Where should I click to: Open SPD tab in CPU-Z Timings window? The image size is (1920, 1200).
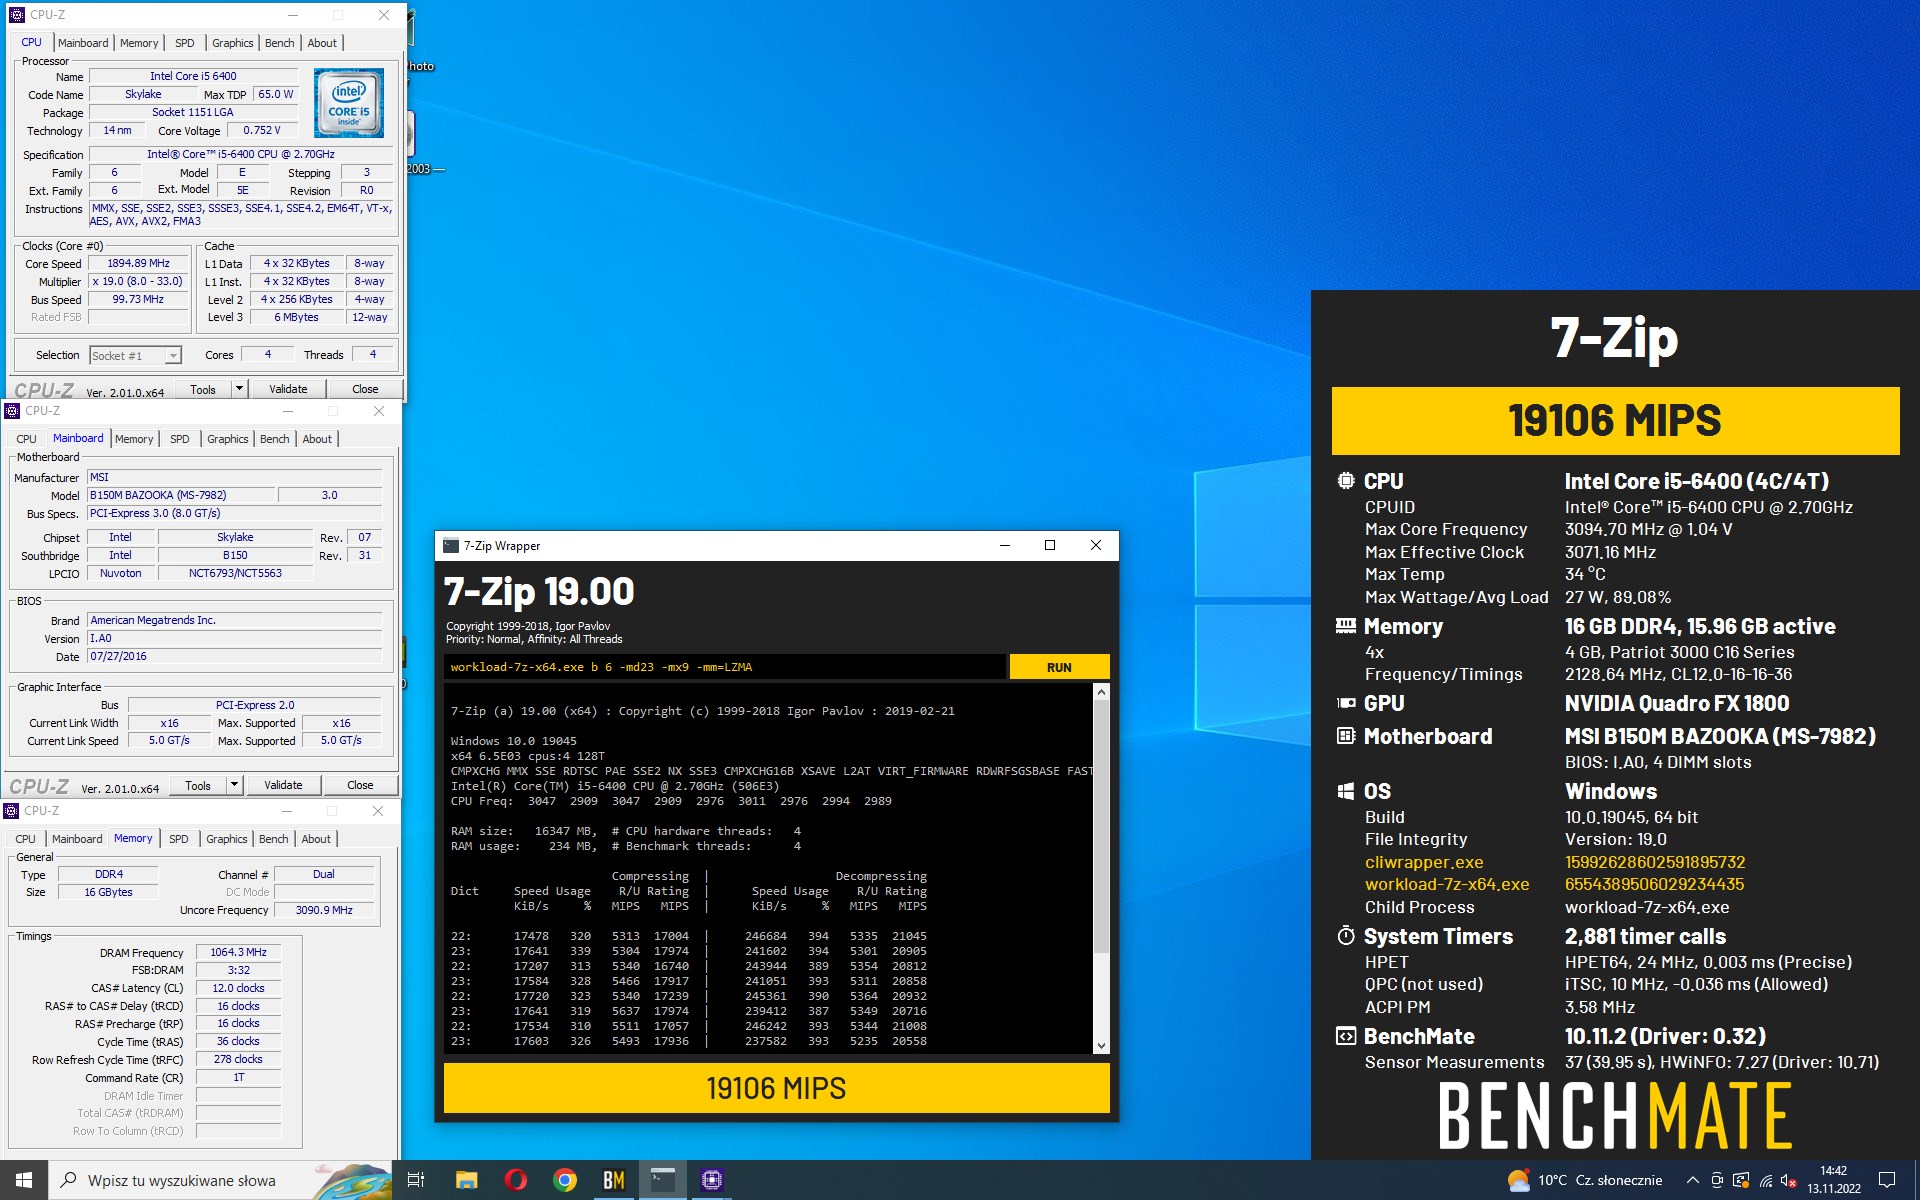point(178,839)
